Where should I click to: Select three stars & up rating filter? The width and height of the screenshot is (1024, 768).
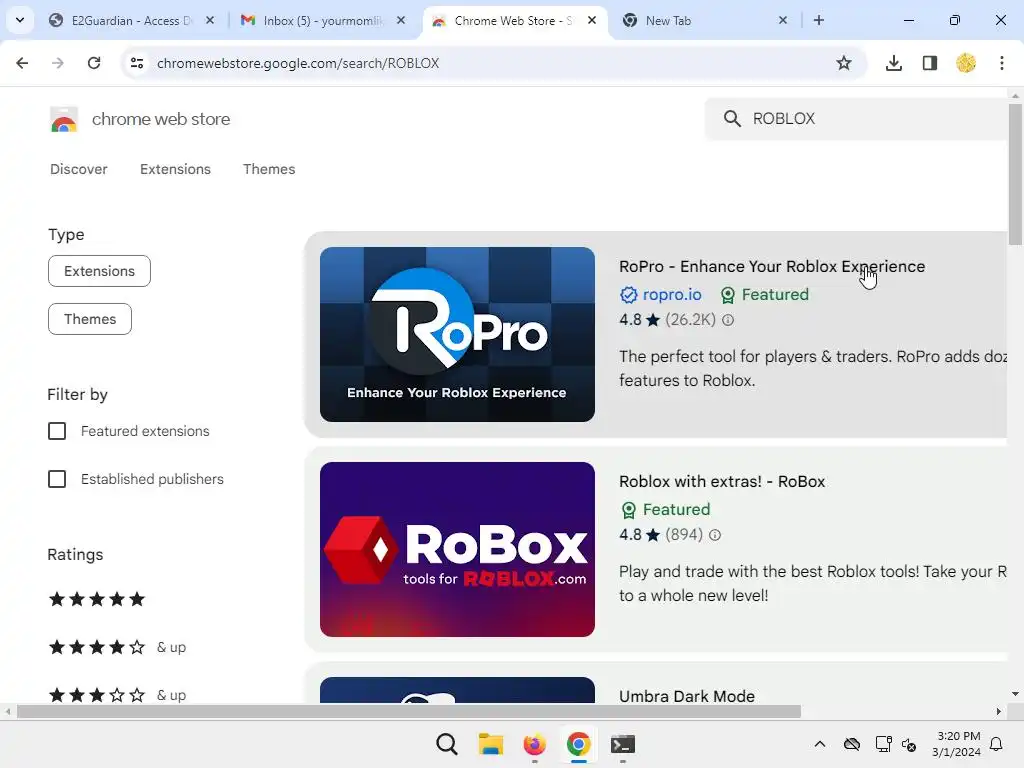pyautogui.click(x=118, y=695)
